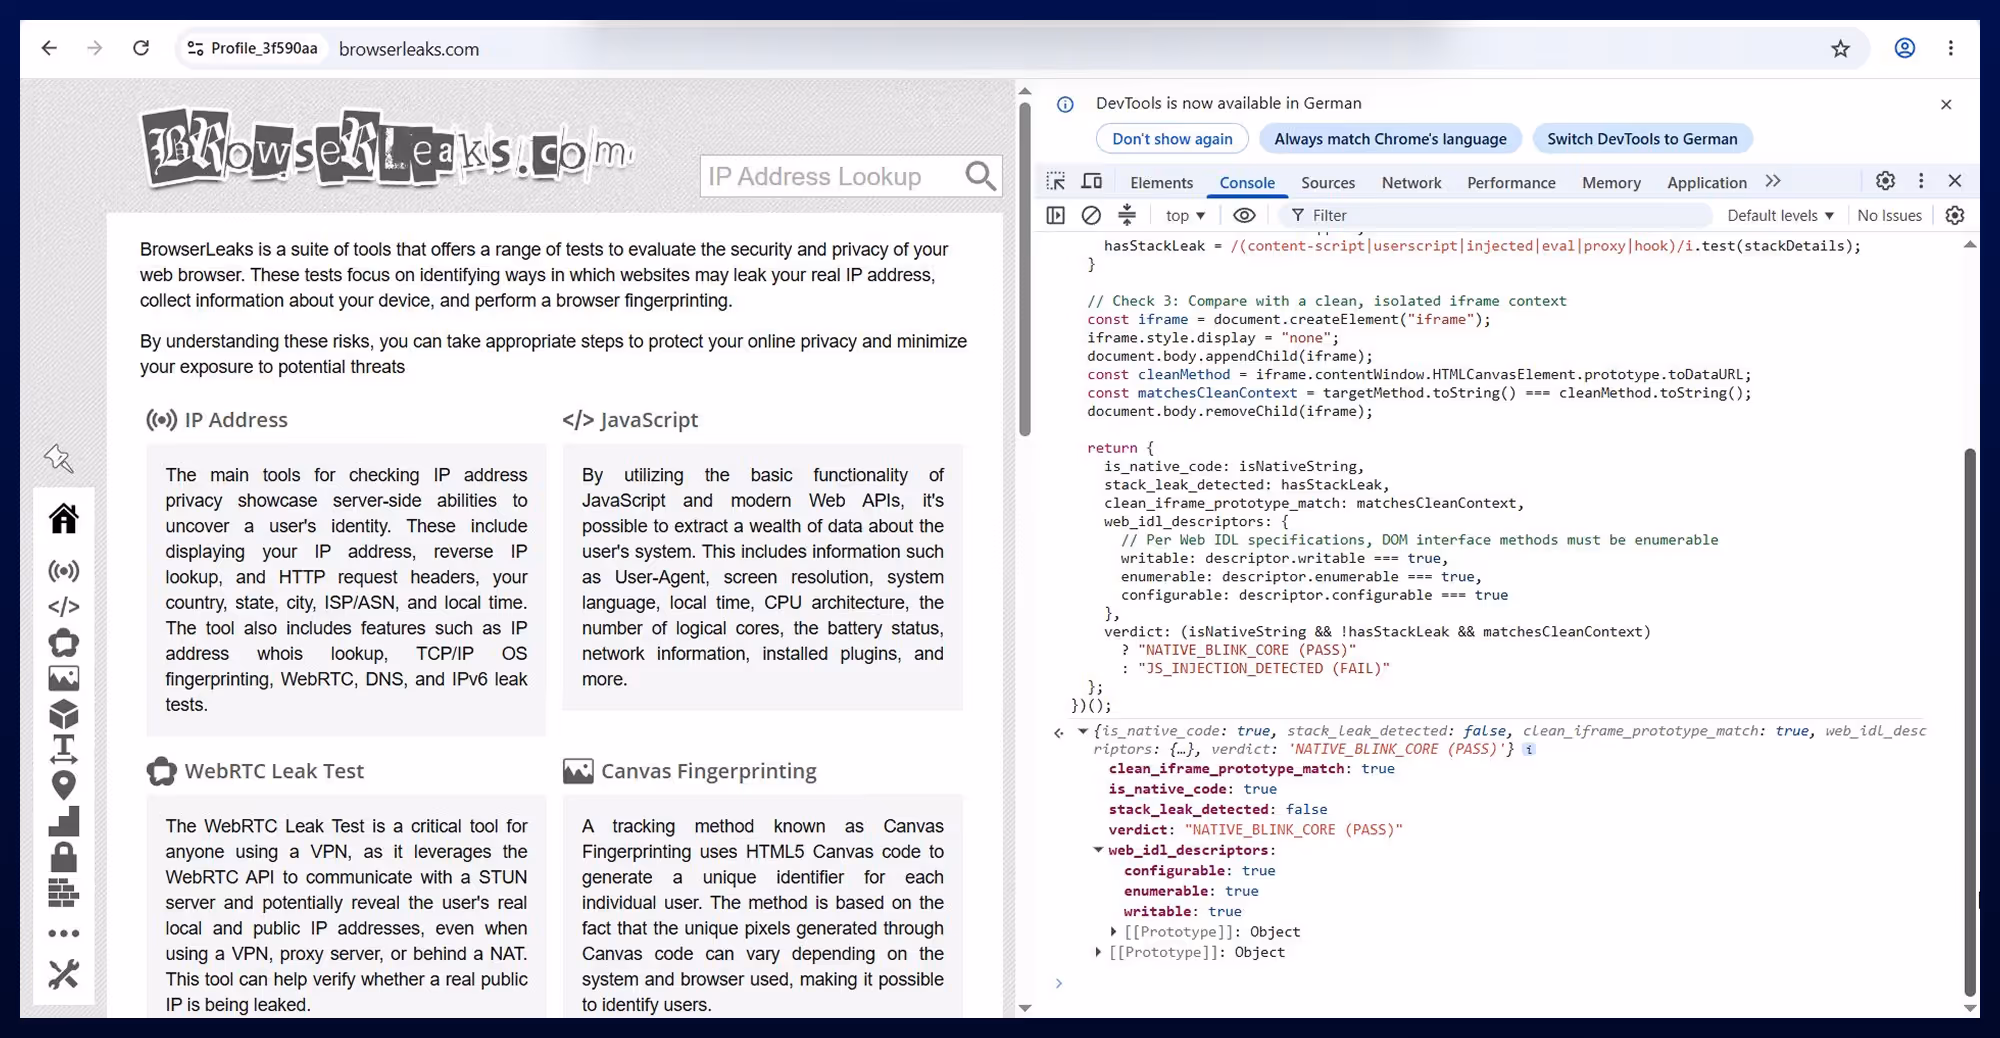Open DevTools settings gear in the tab bar
Viewport: 2000px width, 1038px height.
(x=1885, y=181)
